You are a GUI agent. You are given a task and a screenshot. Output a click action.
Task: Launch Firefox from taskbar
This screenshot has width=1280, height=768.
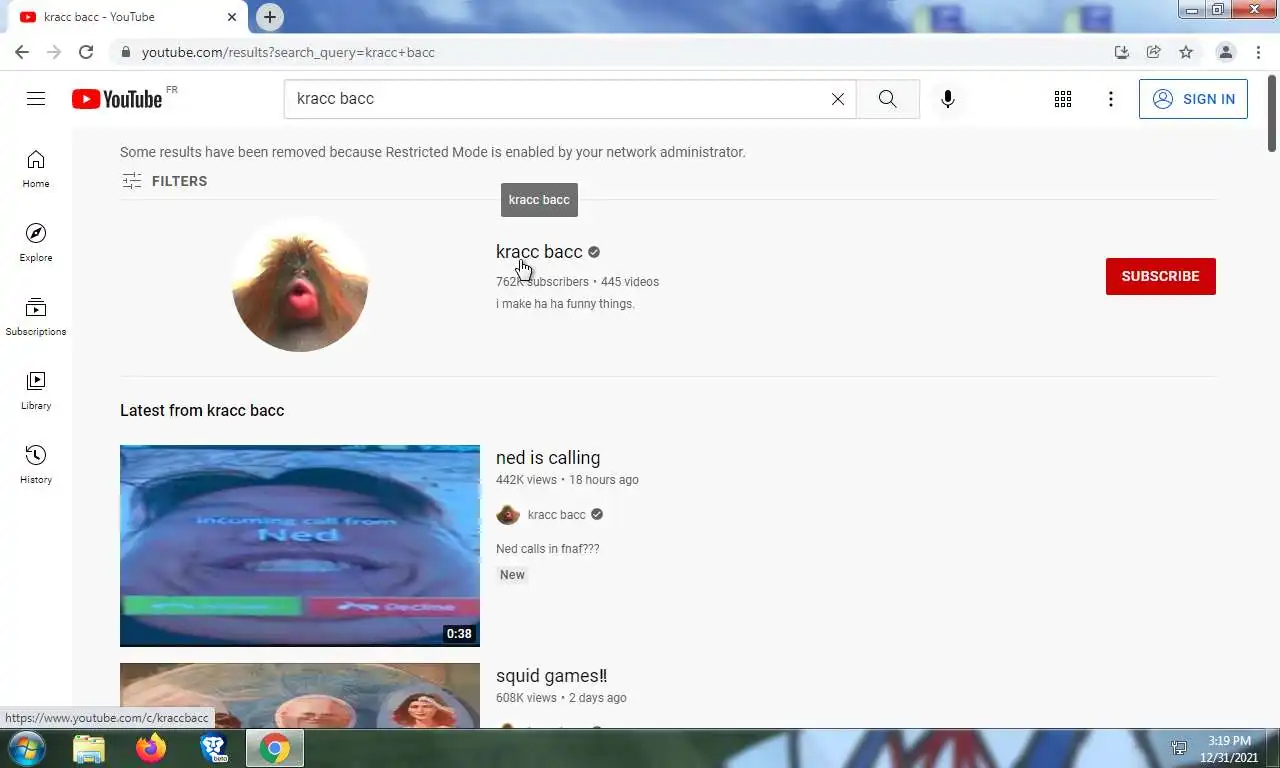tap(151, 748)
